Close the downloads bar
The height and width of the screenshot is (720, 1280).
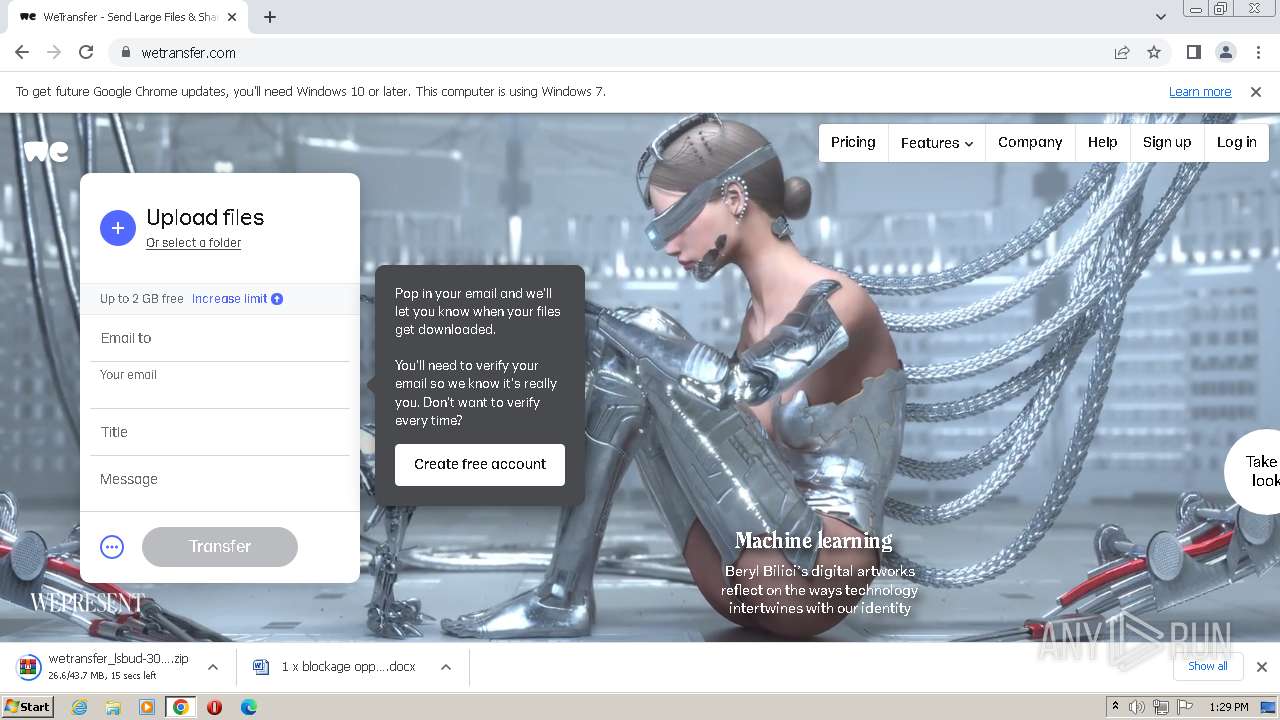coord(1262,667)
